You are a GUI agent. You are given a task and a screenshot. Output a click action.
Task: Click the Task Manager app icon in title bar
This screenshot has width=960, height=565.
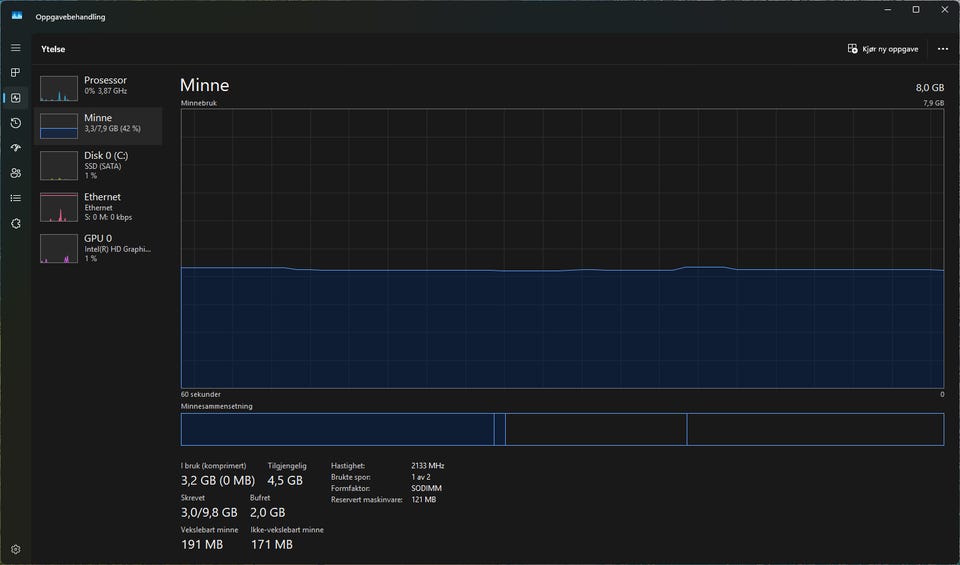coord(17,16)
